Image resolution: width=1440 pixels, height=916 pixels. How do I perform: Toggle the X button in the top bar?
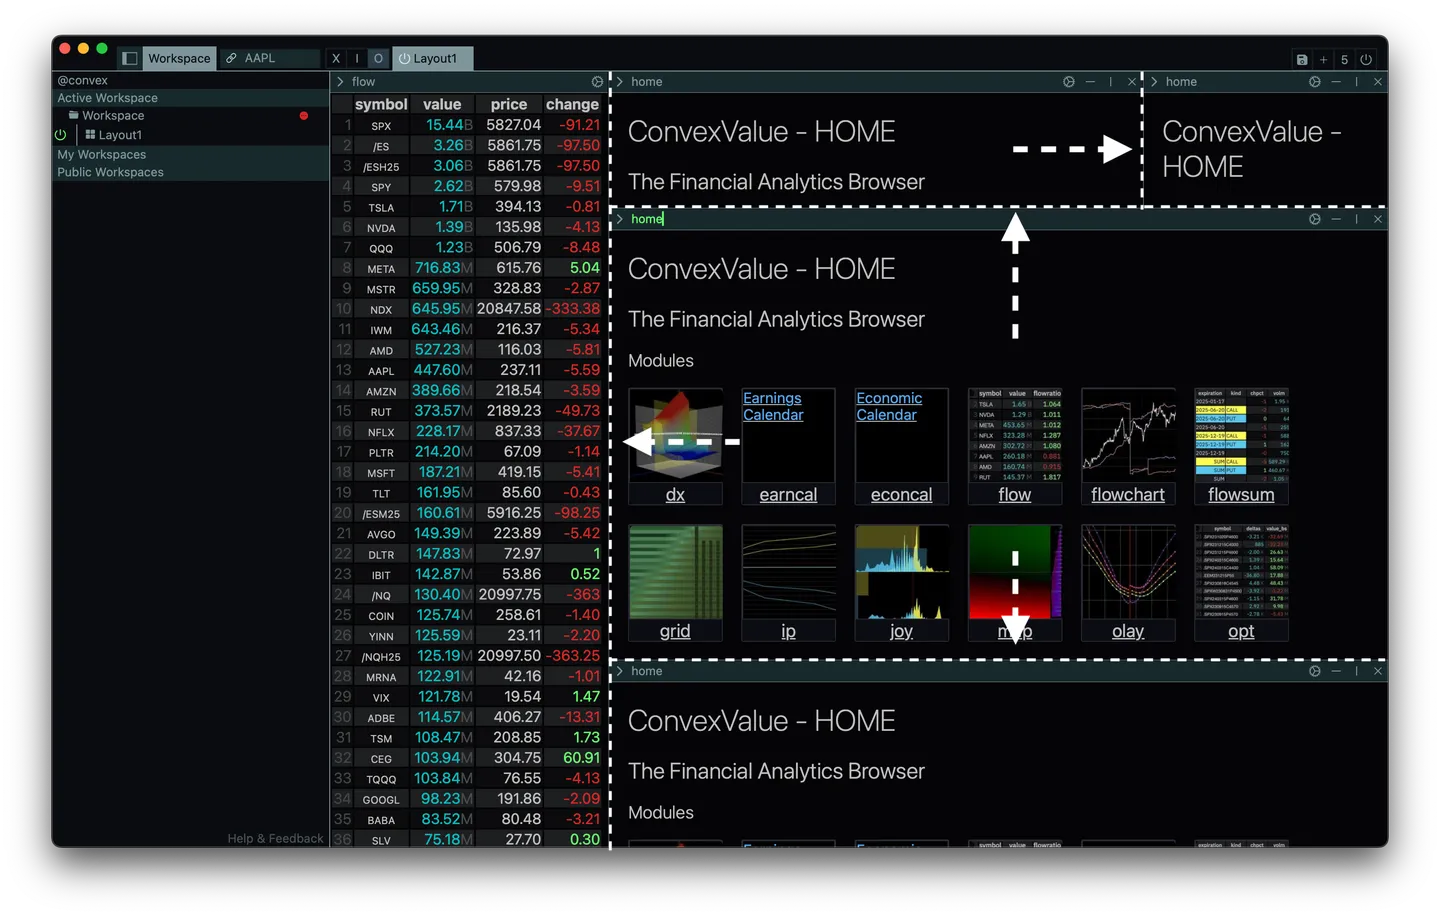pyautogui.click(x=336, y=59)
